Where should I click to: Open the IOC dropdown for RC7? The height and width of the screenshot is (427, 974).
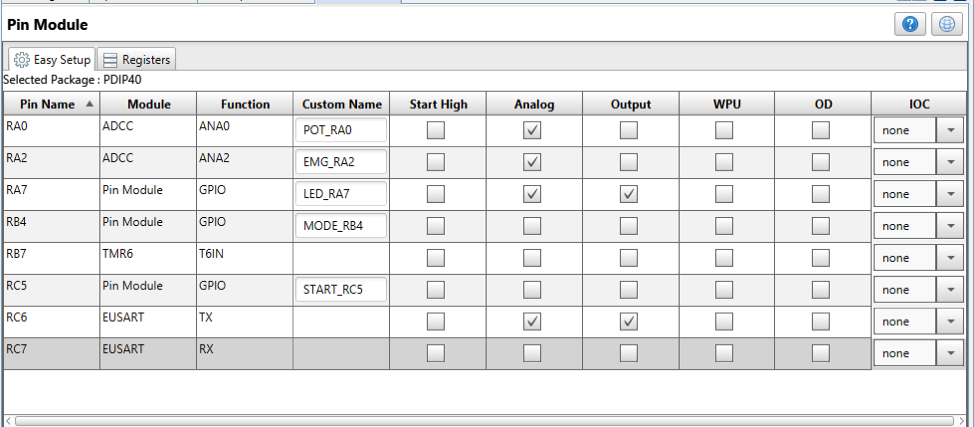pyautogui.click(x=949, y=353)
